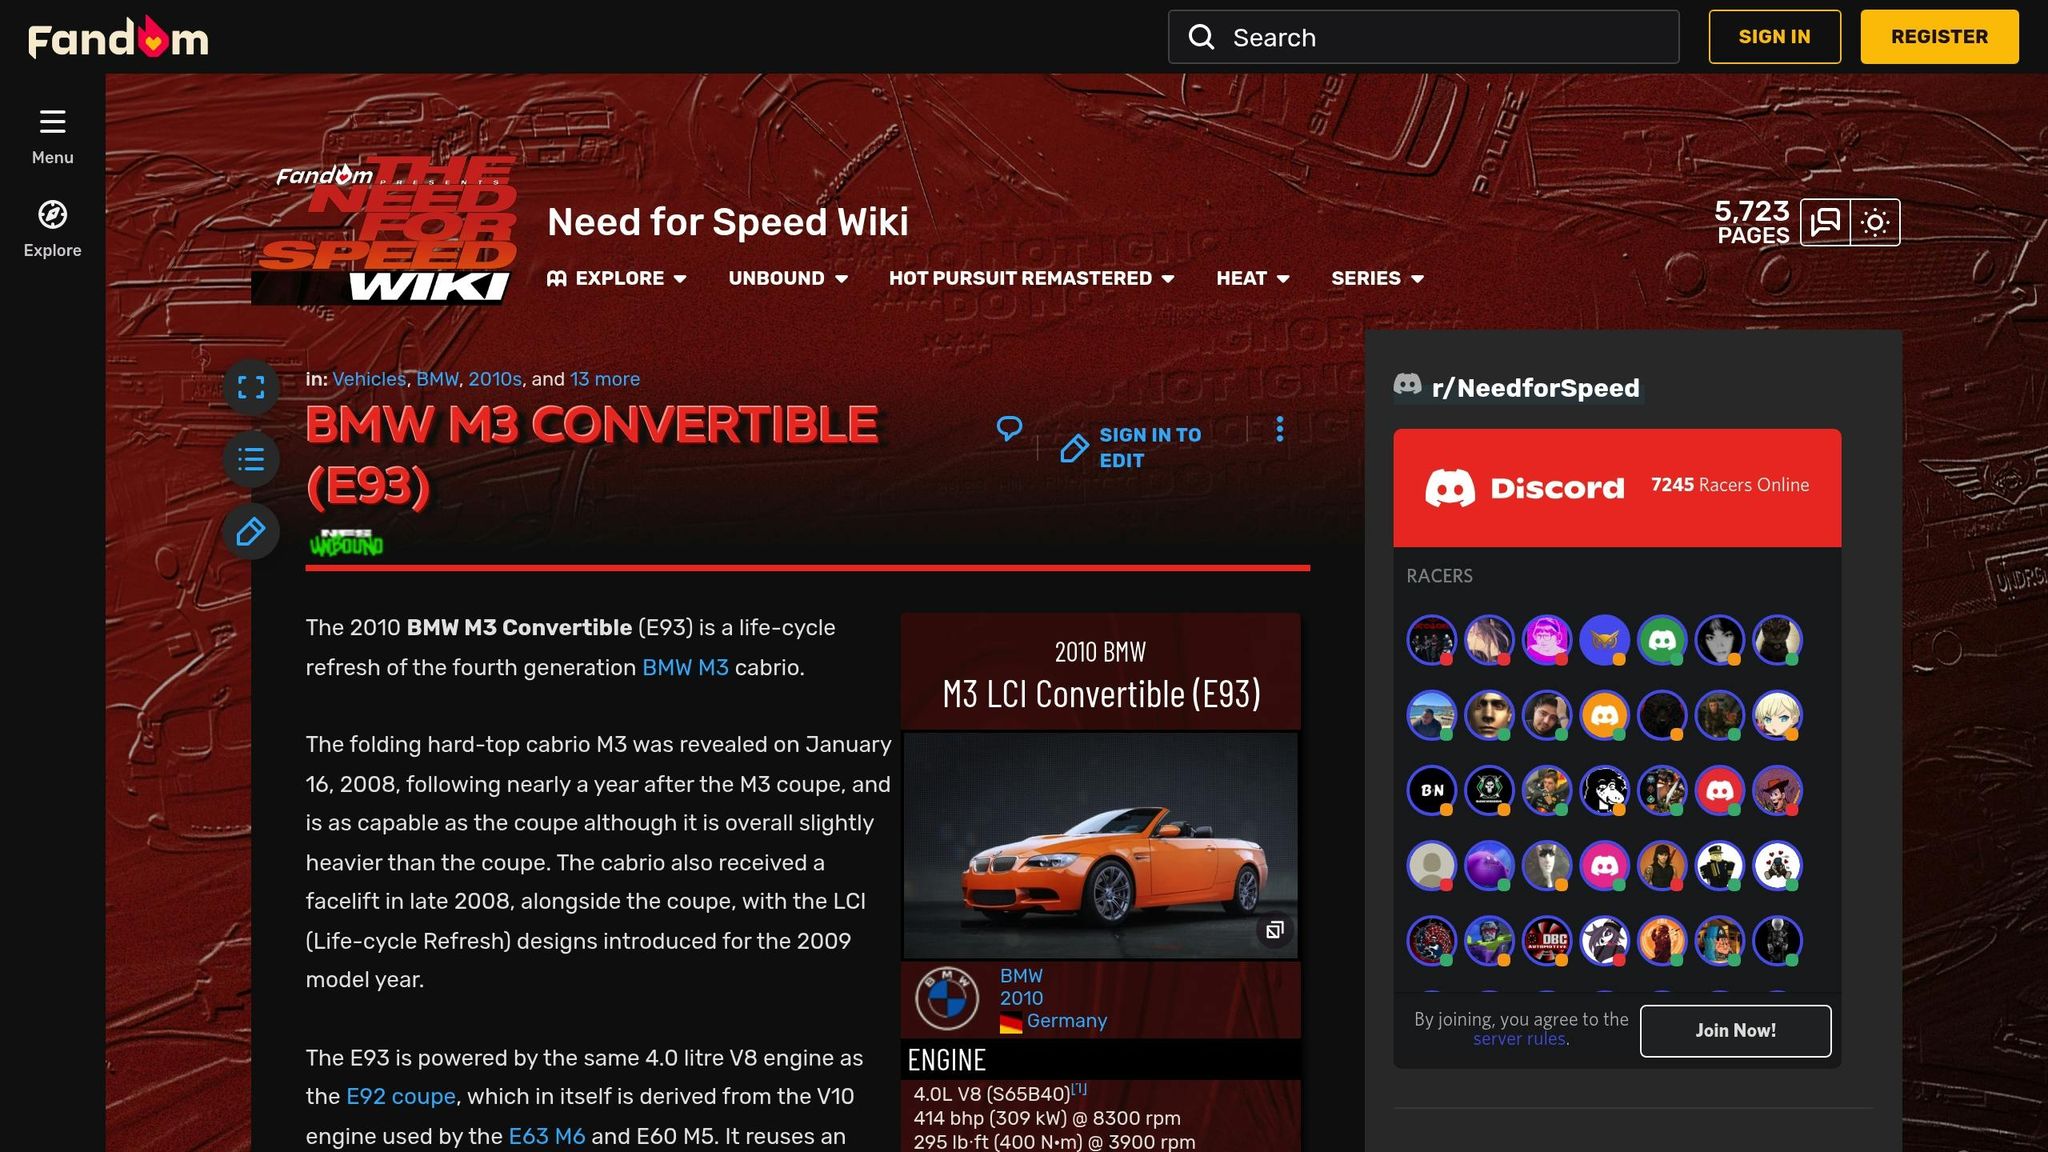The width and height of the screenshot is (2048, 1152).
Task: Click the 5,723 PAGES counter
Action: click(x=1752, y=222)
